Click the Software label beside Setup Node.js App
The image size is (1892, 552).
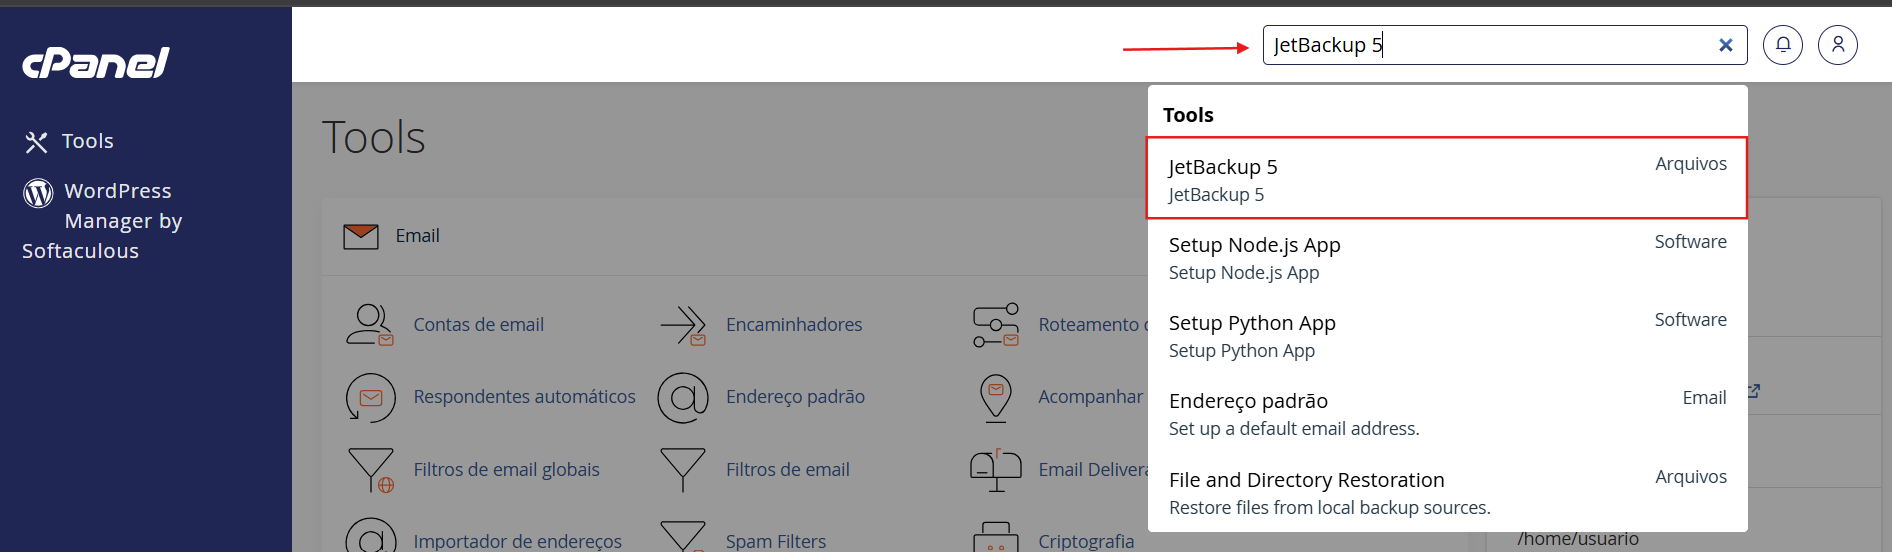[x=1691, y=242]
